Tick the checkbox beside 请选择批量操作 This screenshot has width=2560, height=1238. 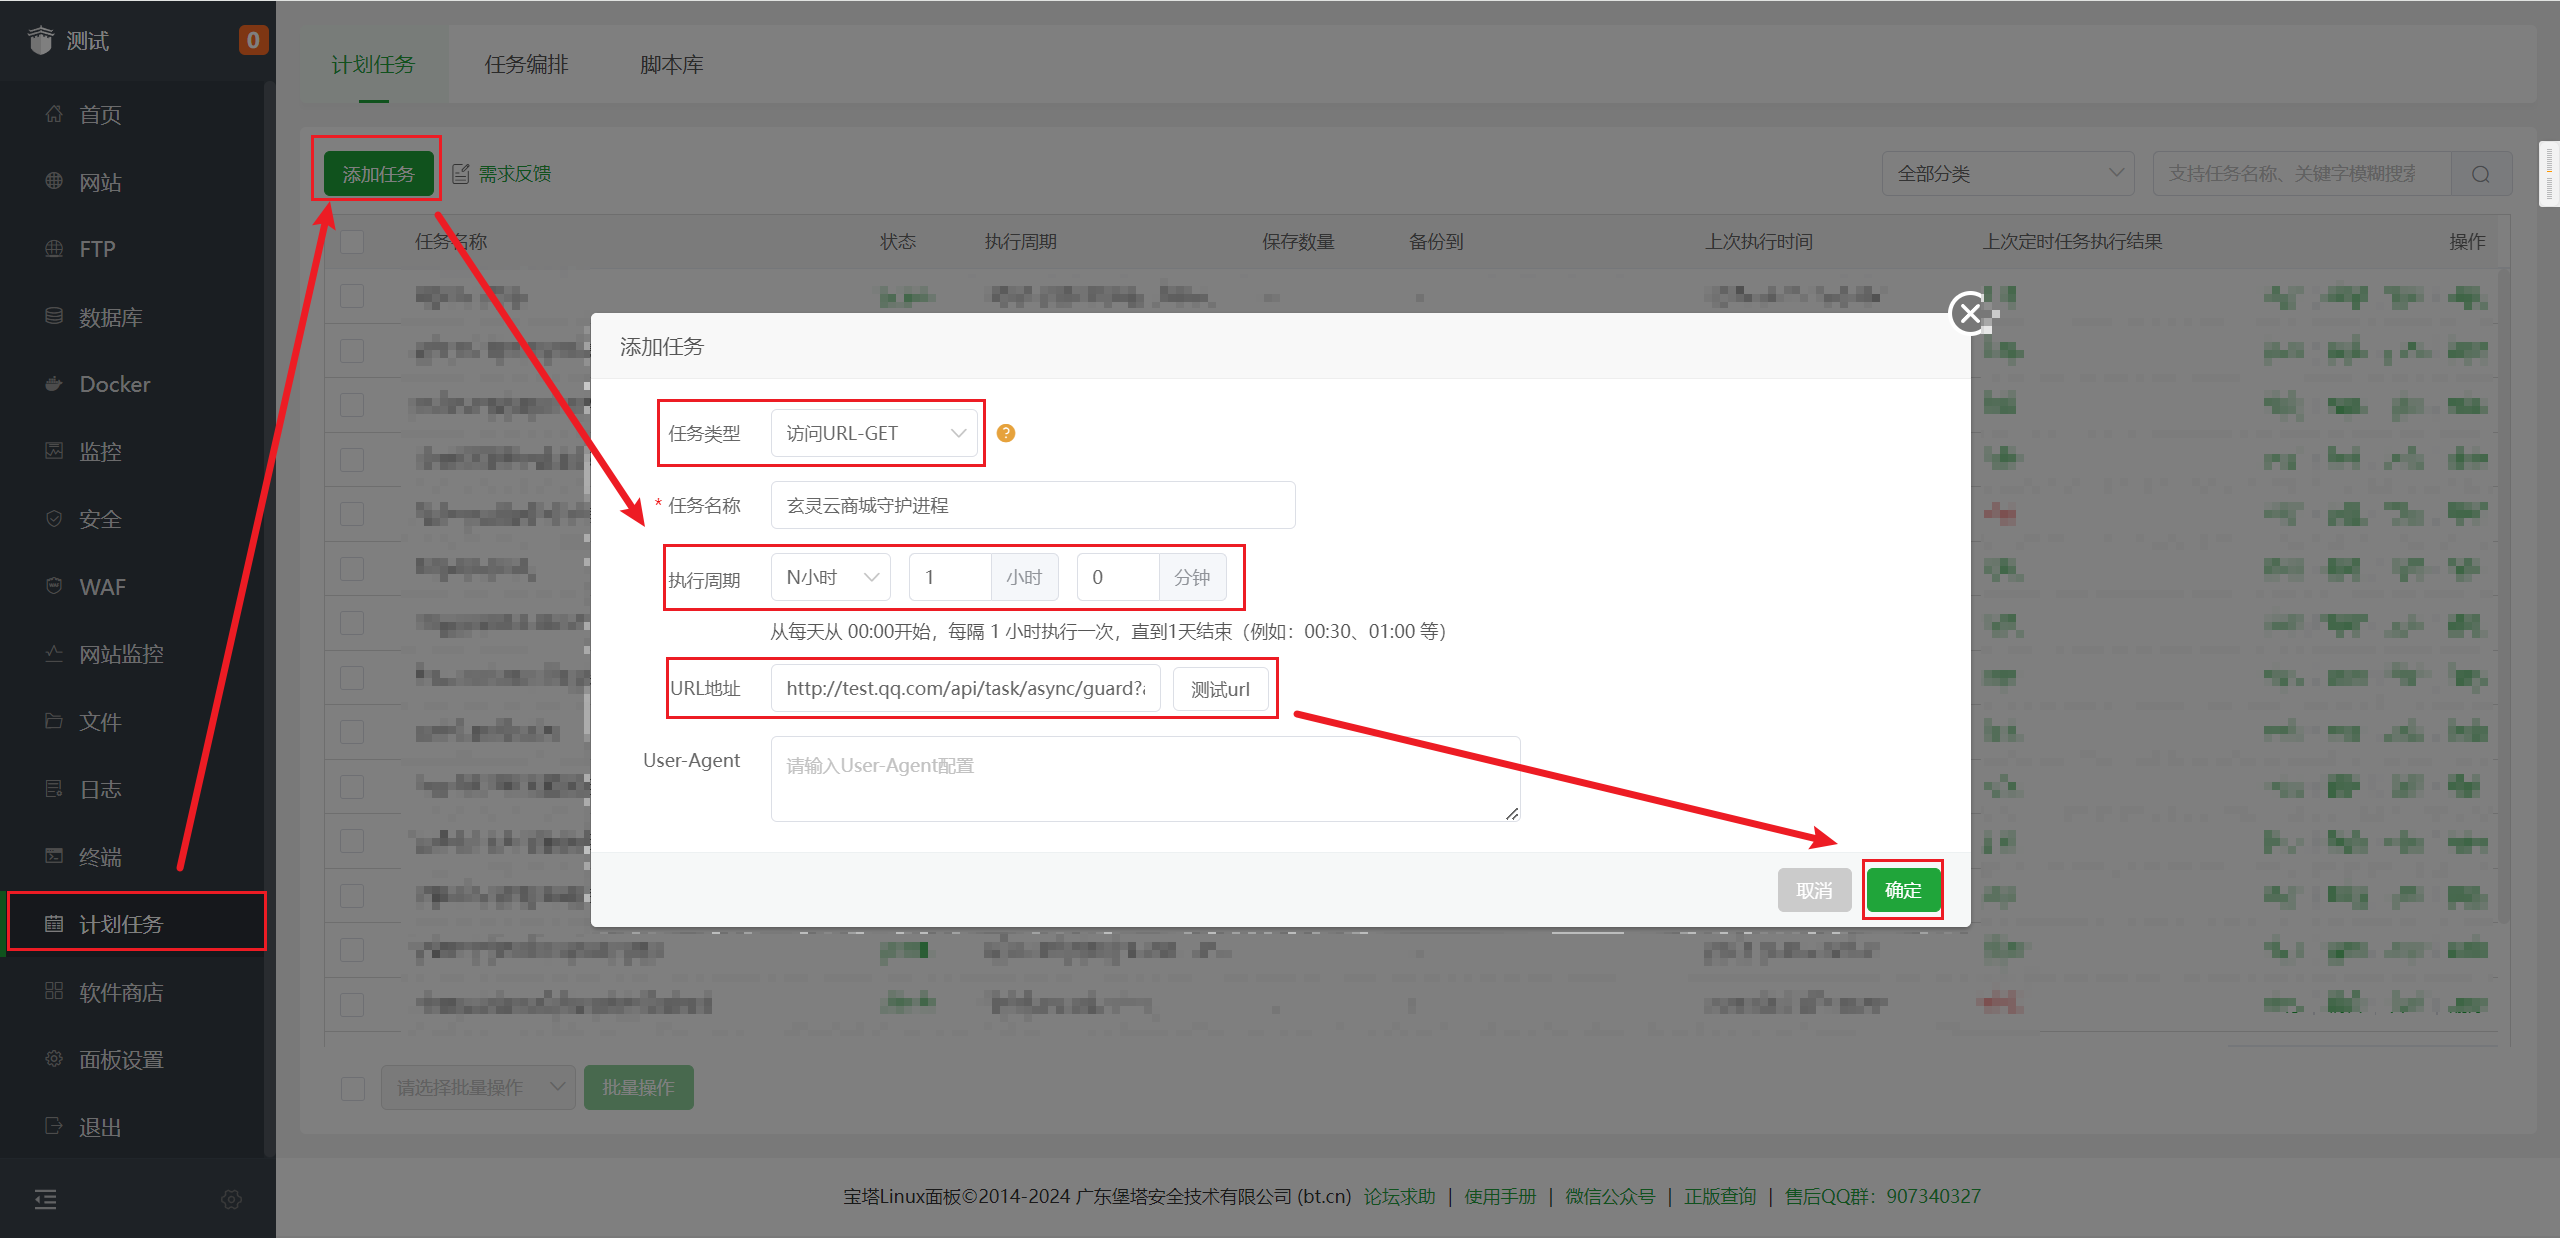click(353, 1088)
